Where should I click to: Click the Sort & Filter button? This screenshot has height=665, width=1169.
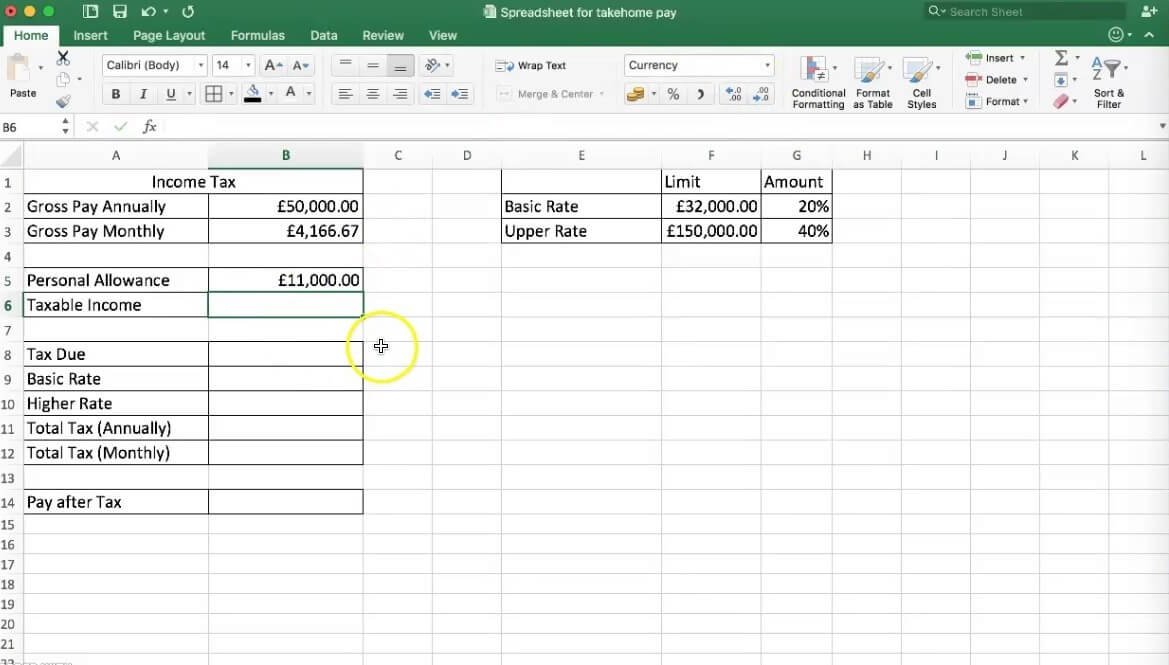pyautogui.click(x=1108, y=82)
